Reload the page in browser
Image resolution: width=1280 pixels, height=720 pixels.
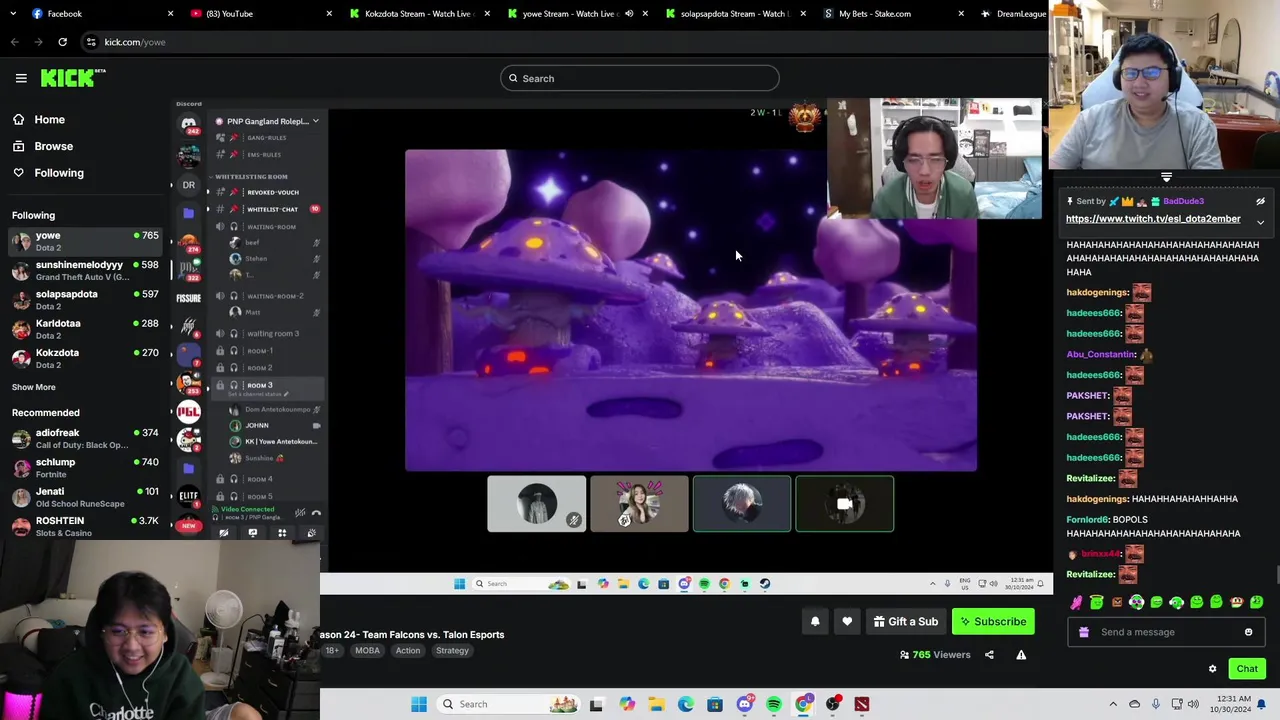[x=62, y=42]
